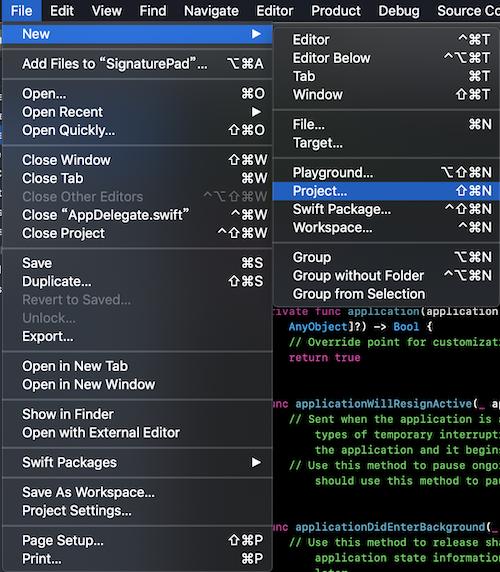This screenshot has width=500, height=572.
Task: Select Save As Workspace…
Action: (x=137, y=492)
